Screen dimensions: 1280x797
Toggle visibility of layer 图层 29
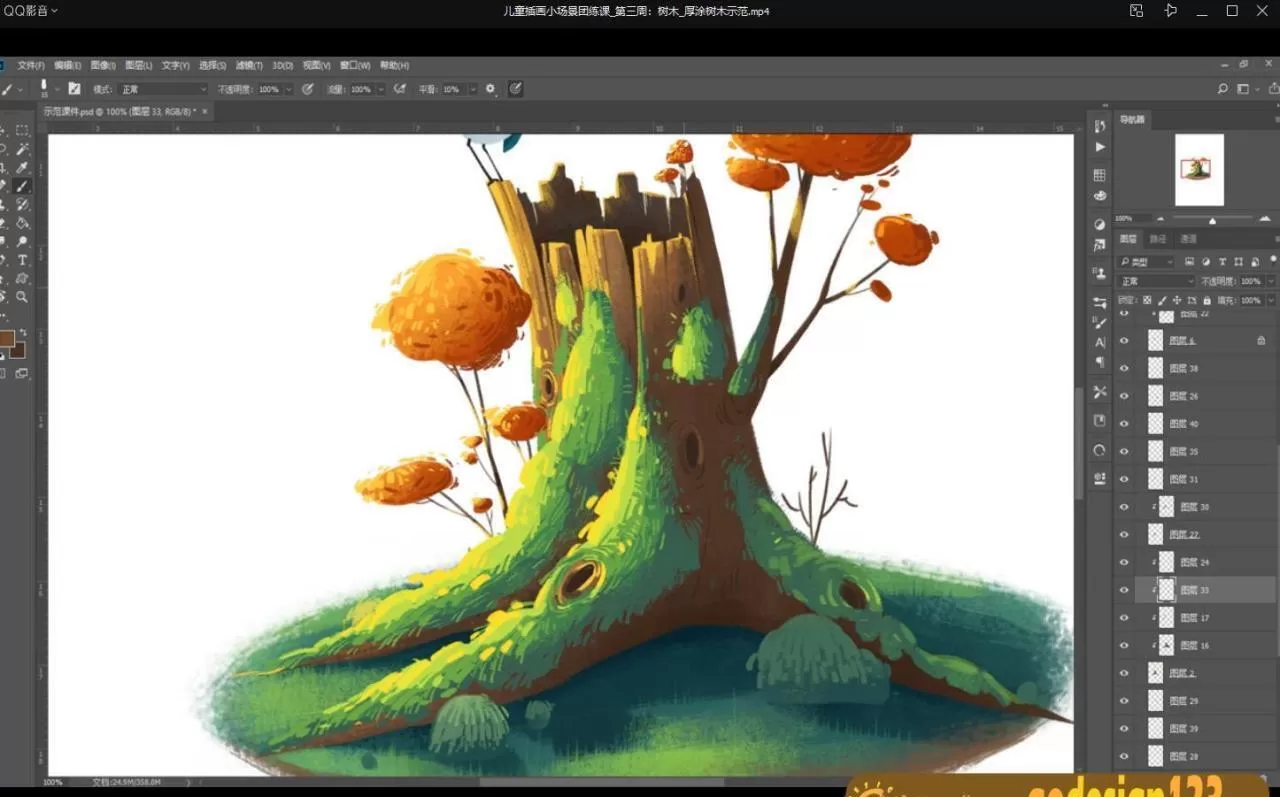tap(1124, 701)
